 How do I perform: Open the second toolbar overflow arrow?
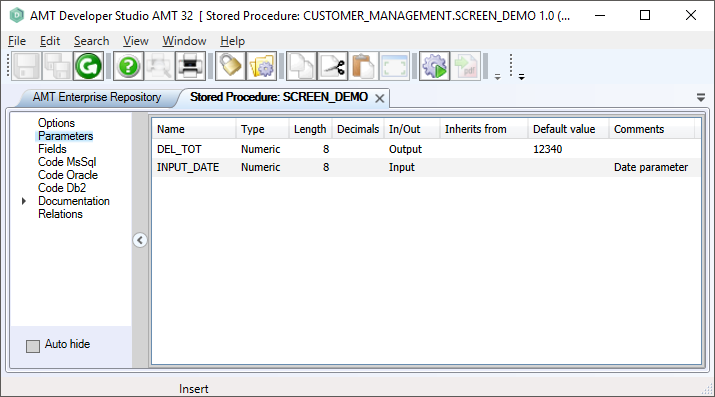(521, 77)
